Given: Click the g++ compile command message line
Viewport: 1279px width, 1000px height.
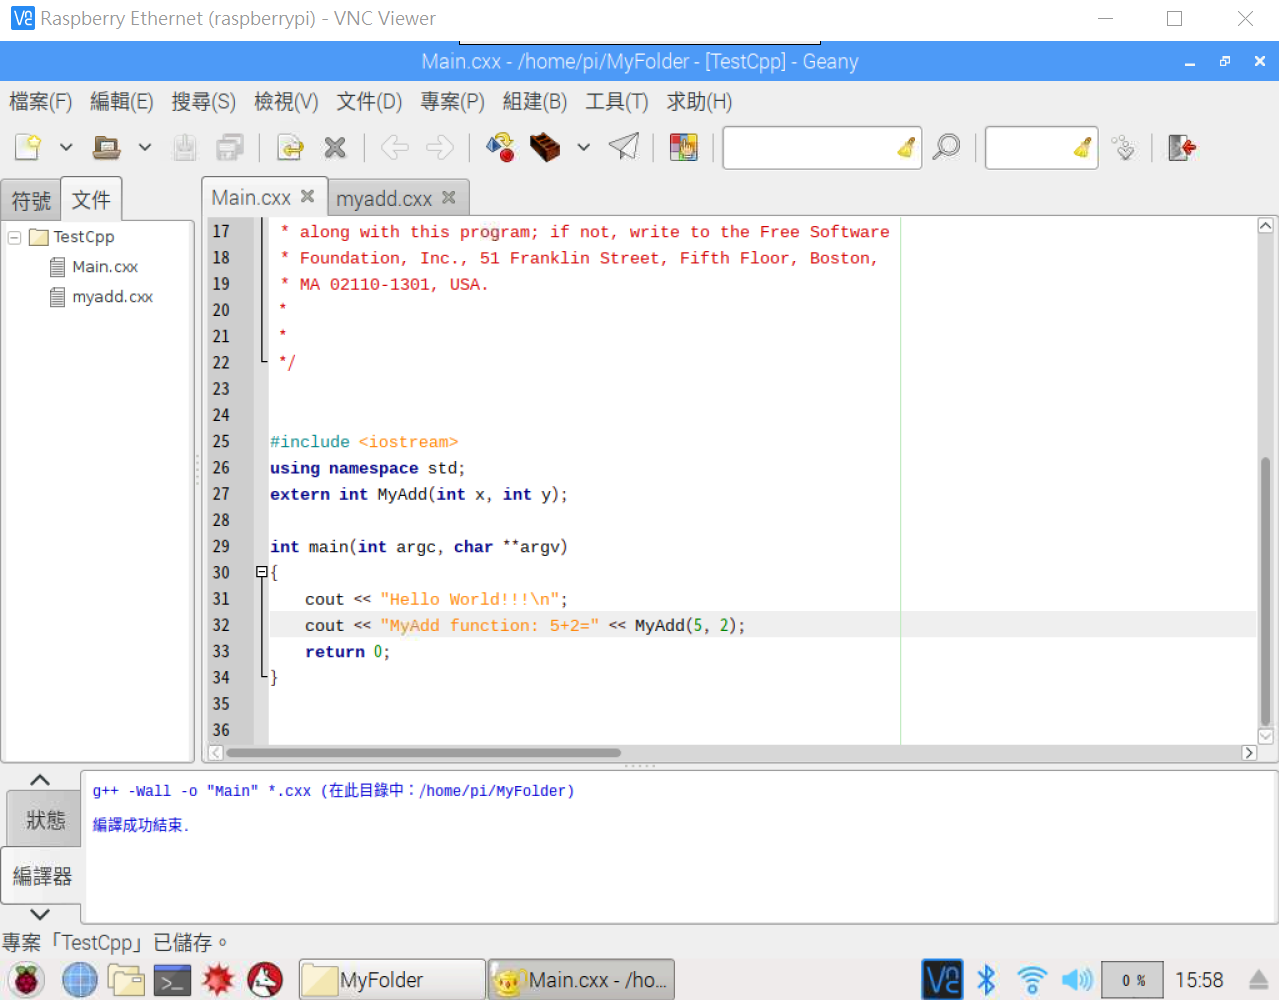Looking at the screenshot, I should point(334,791).
